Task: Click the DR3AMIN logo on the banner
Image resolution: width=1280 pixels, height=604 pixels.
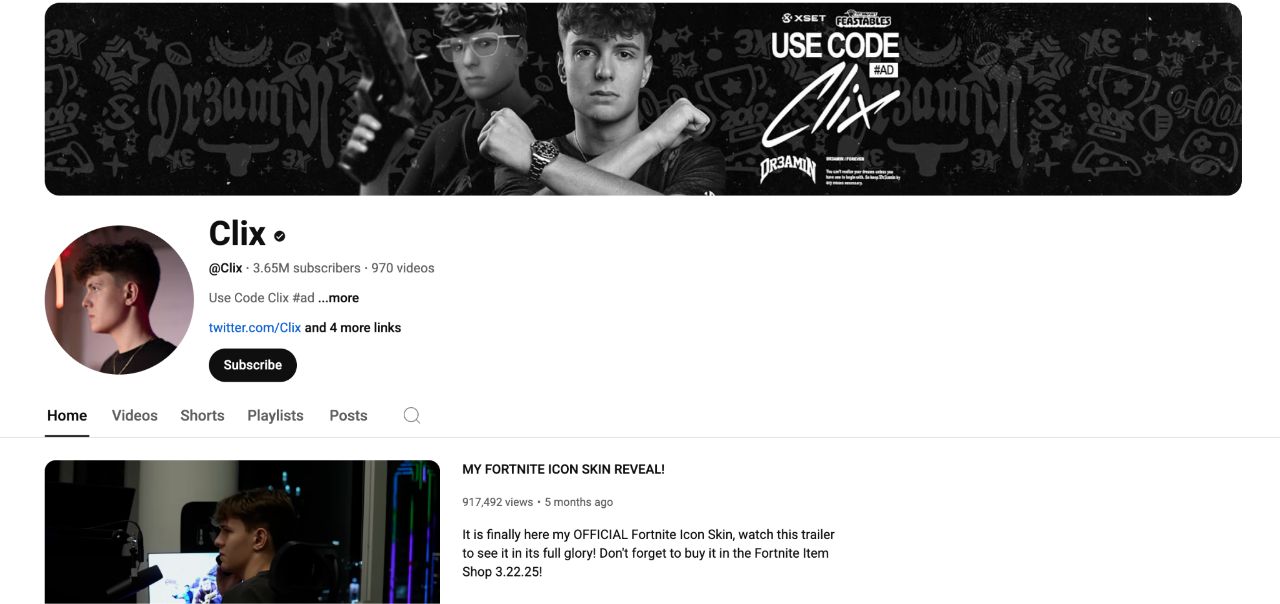Action: click(788, 169)
